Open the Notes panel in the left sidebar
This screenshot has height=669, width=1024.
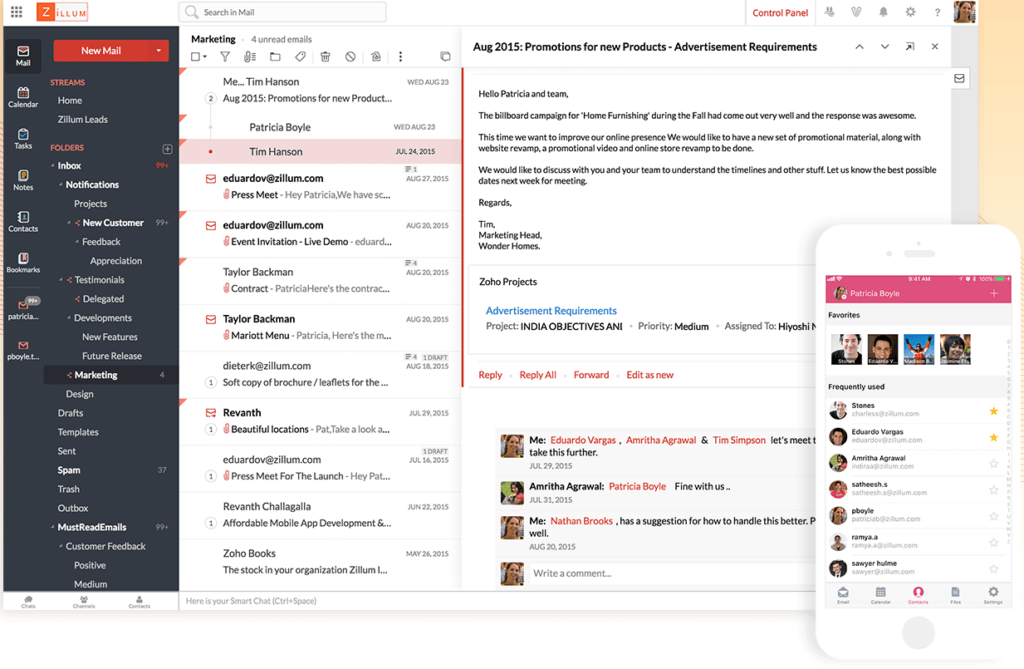(x=23, y=177)
